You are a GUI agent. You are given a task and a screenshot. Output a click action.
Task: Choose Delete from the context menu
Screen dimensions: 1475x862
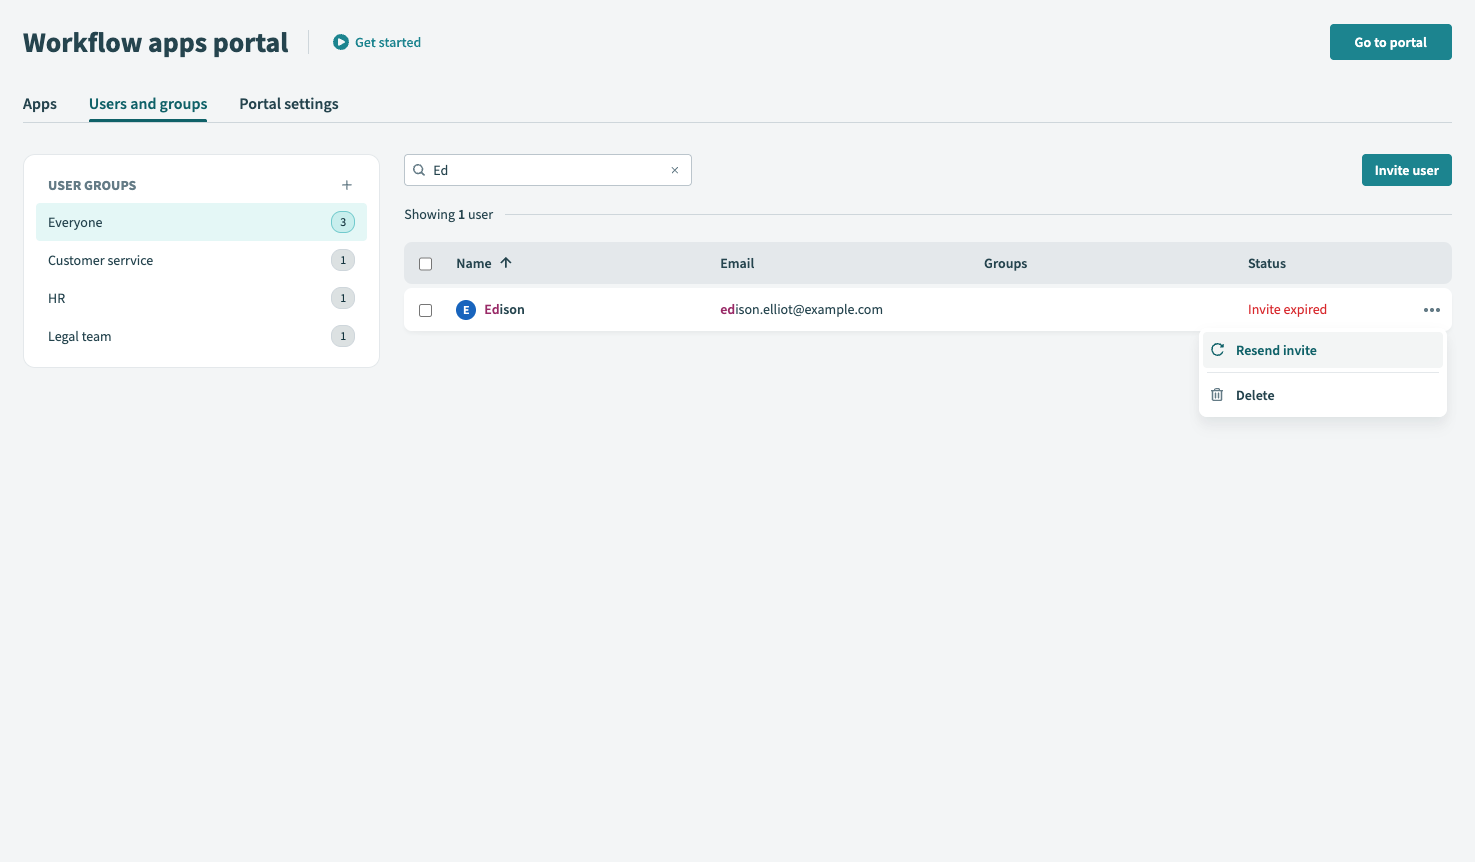1255,395
